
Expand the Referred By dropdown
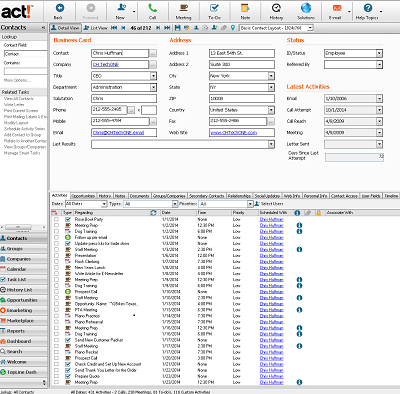pyautogui.click(x=379, y=65)
